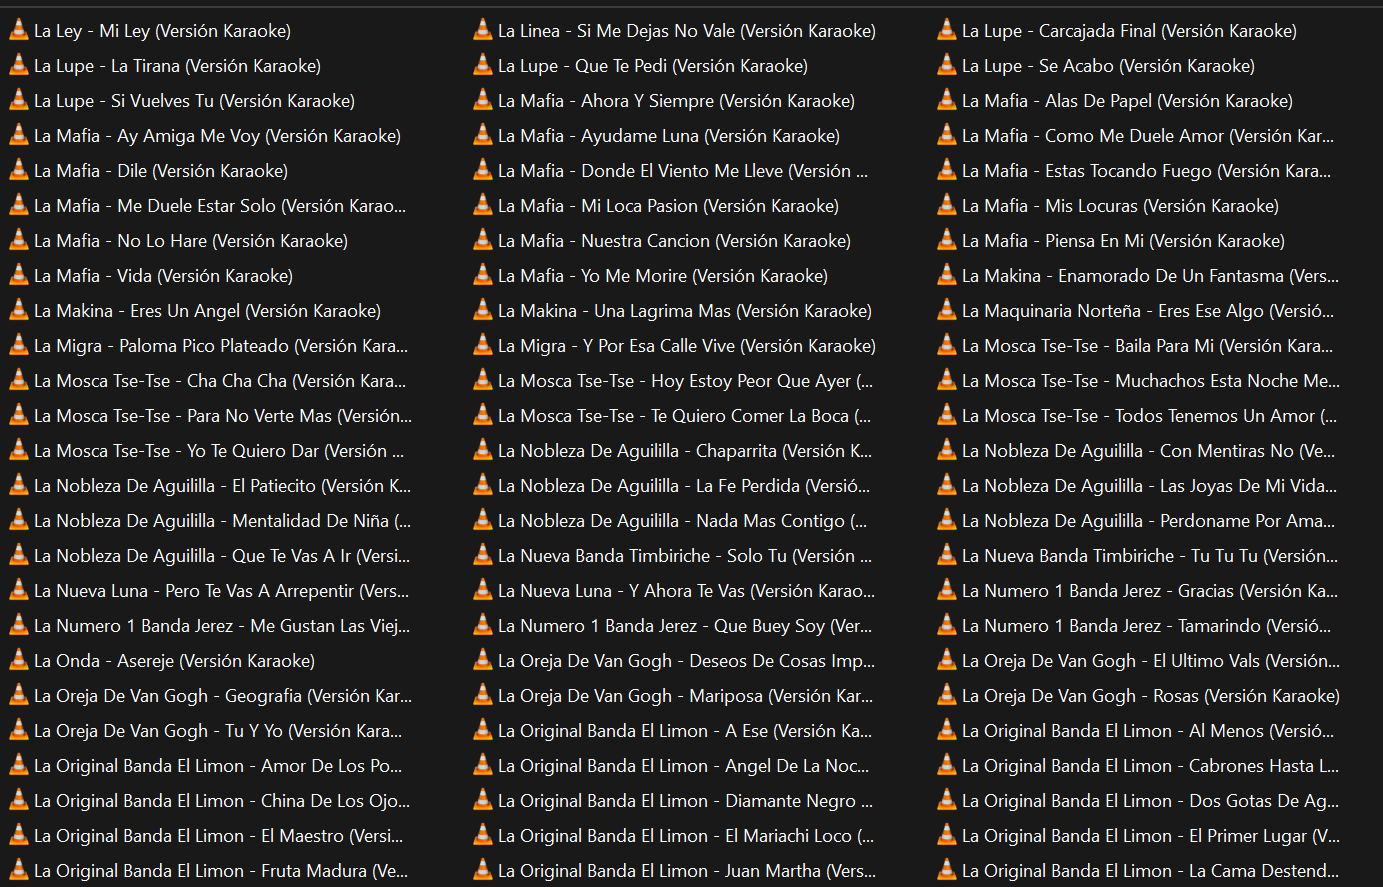Image resolution: width=1383 pixels, height=887 pixels.
Task: Select La Oreja De Van Gogh - Geografia file
Action: tap(222, 696)
